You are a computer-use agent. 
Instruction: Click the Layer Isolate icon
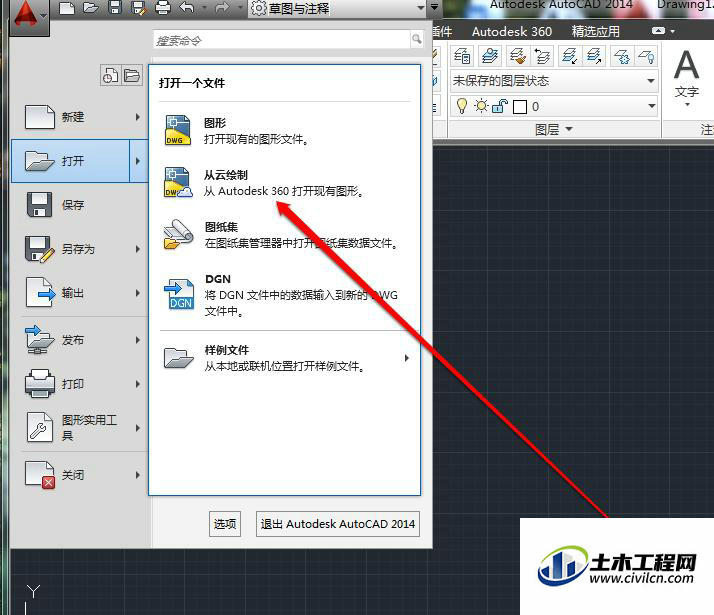pyautogui.click(x=570, y=56)
